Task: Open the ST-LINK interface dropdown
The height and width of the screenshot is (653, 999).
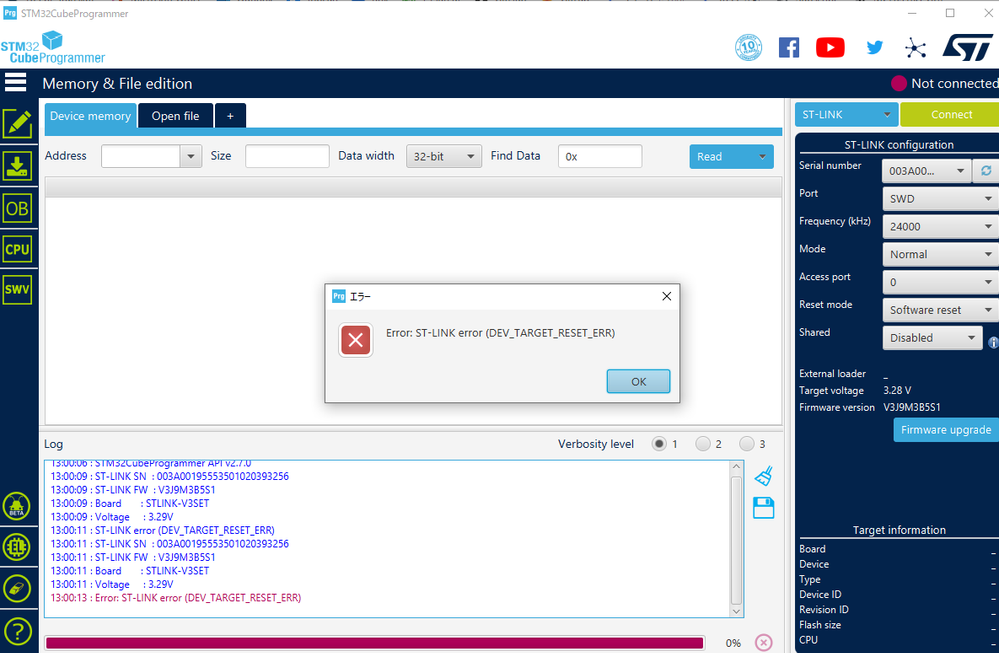Action: [x=846, y=115]
